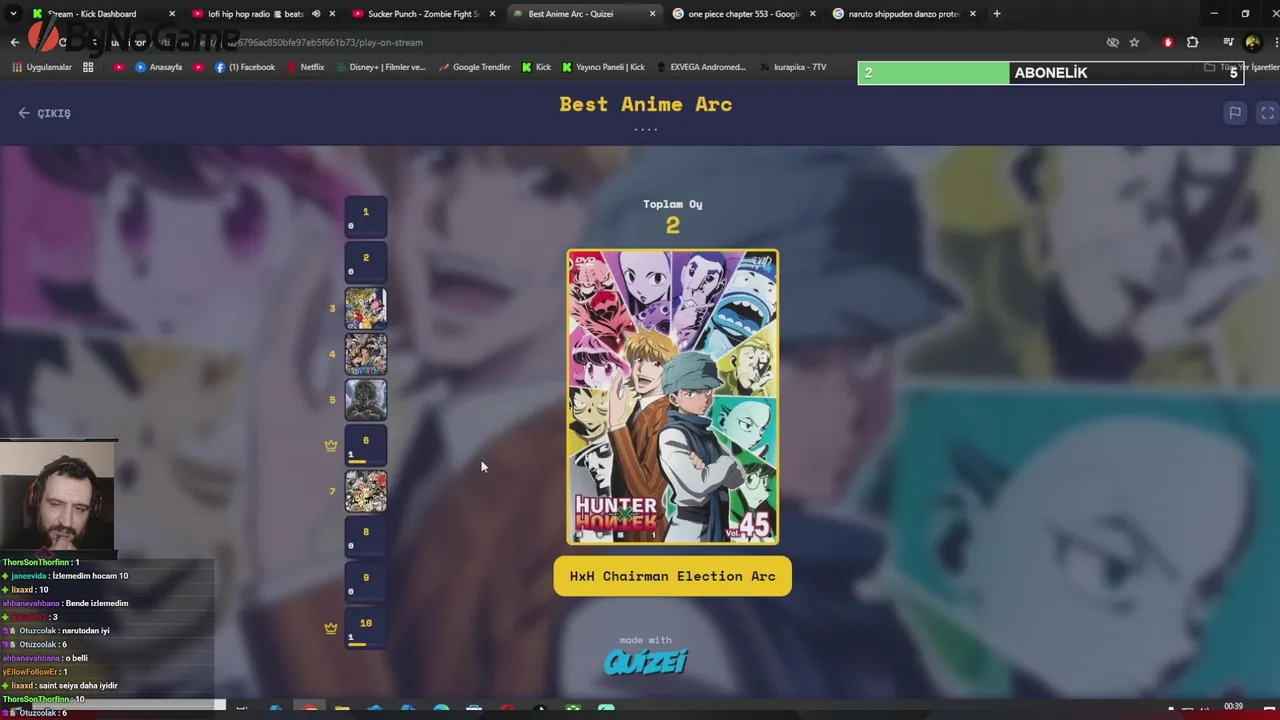This screenshot has height=720, width=1280.
Task: Open the extensions puzzle icon
Action: pos(1192,42)
